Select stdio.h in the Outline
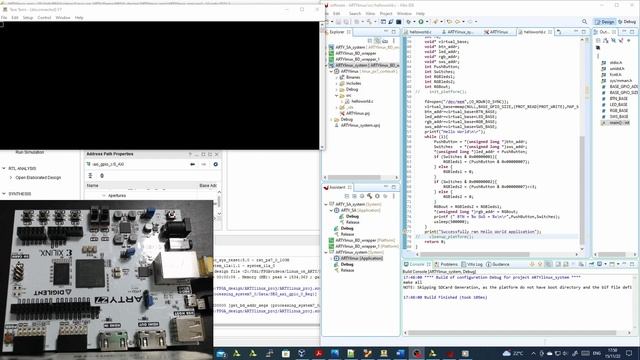Screen dimensions: 640x360 point(616,63)
